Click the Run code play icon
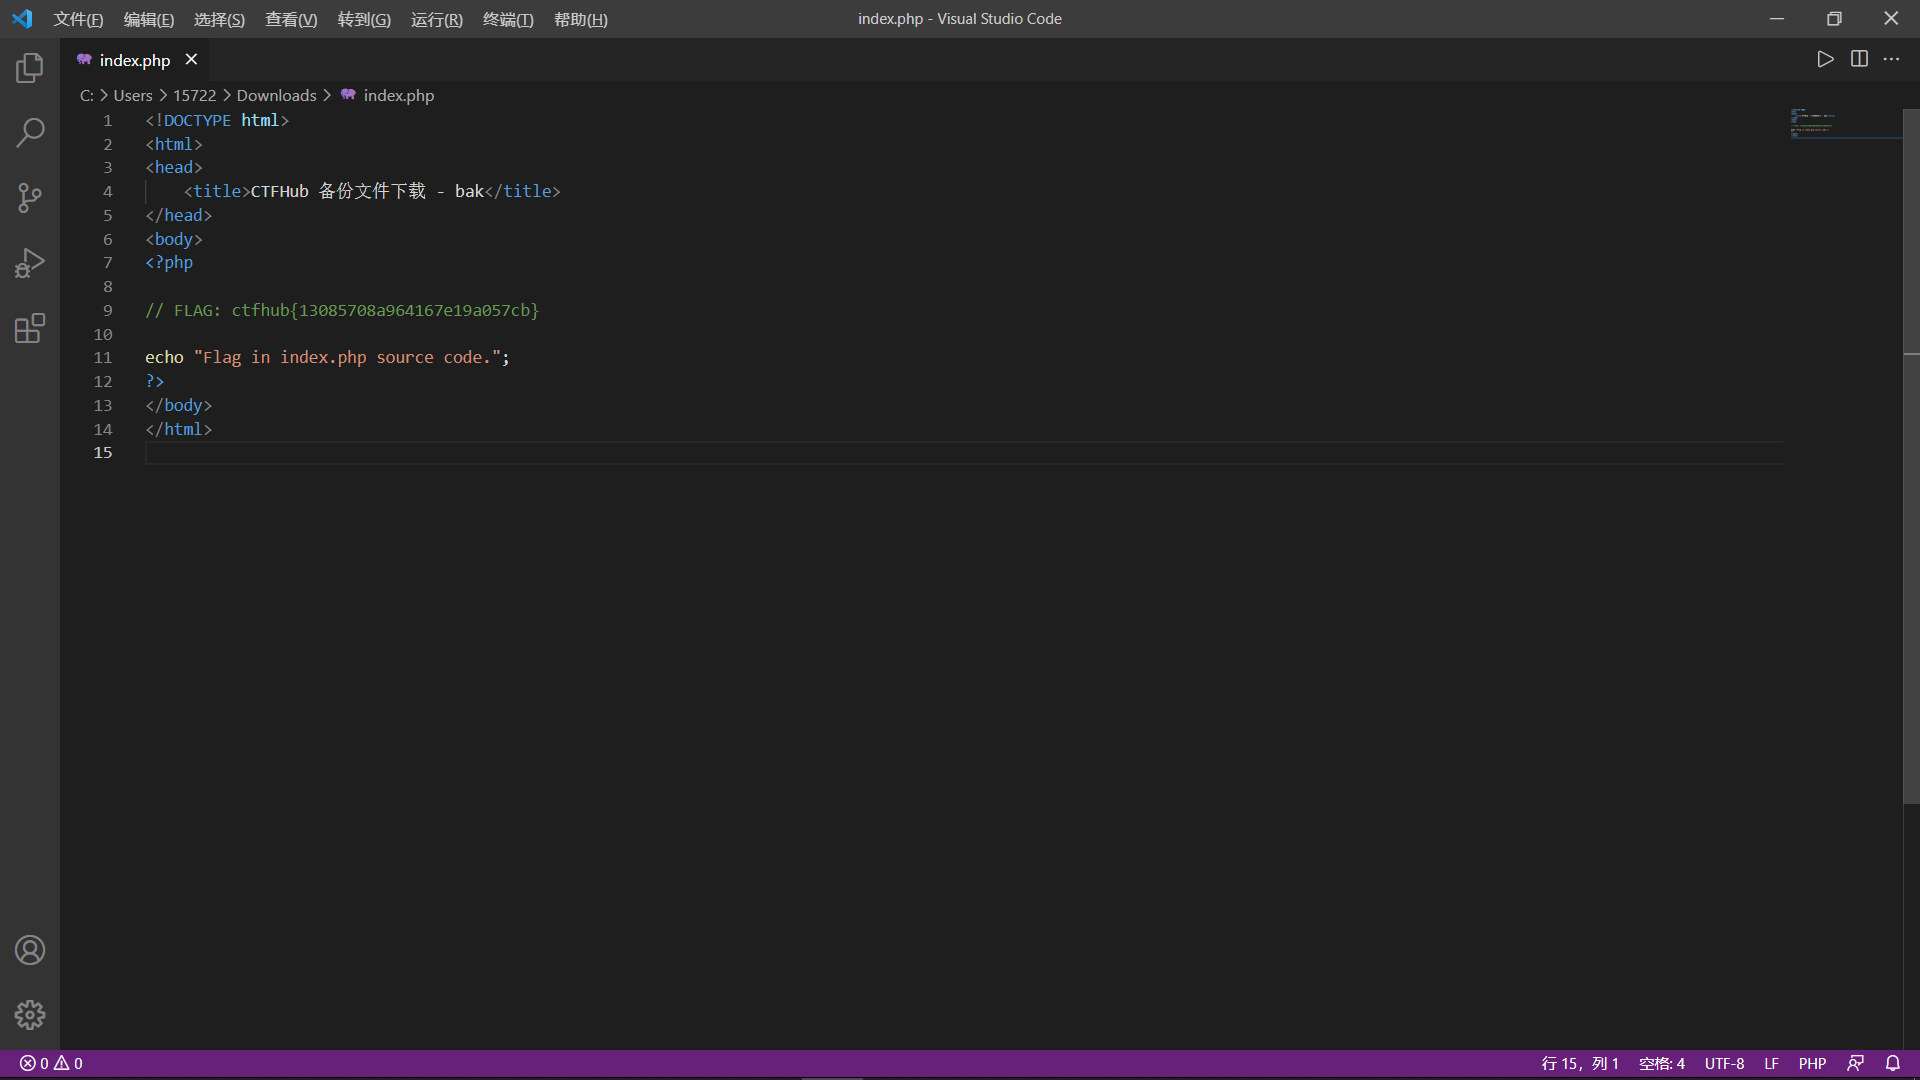The height and width of the screenshot is (1080, 1920). click(1825, 59)
